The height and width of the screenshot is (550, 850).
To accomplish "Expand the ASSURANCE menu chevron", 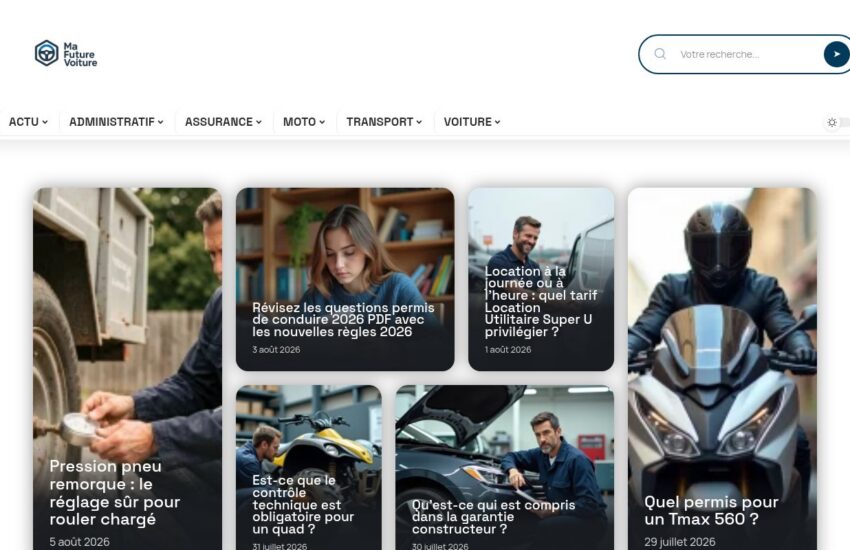I will pyautogui.click(x=259, y=122).
